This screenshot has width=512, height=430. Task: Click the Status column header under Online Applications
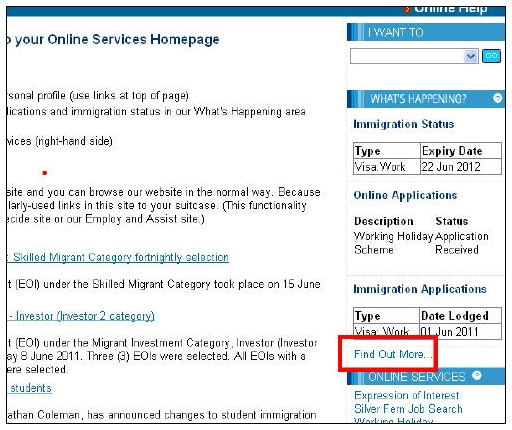(452, 221)
